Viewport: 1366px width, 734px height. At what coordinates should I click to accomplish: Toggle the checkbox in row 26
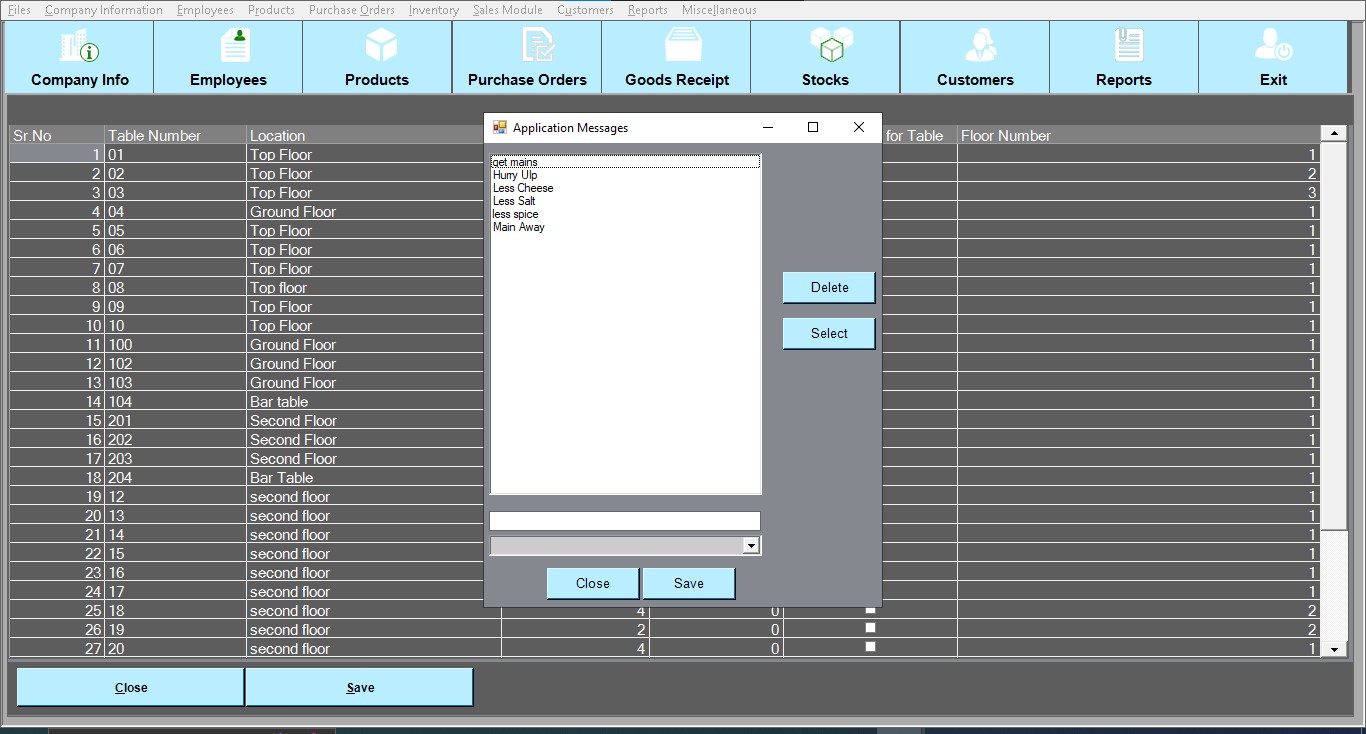coord(870,628)
